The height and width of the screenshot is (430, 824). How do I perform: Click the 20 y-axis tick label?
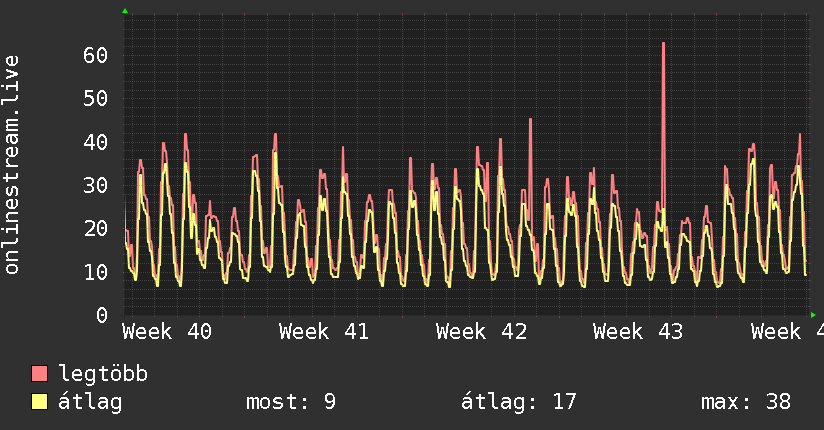coord(95,228)
